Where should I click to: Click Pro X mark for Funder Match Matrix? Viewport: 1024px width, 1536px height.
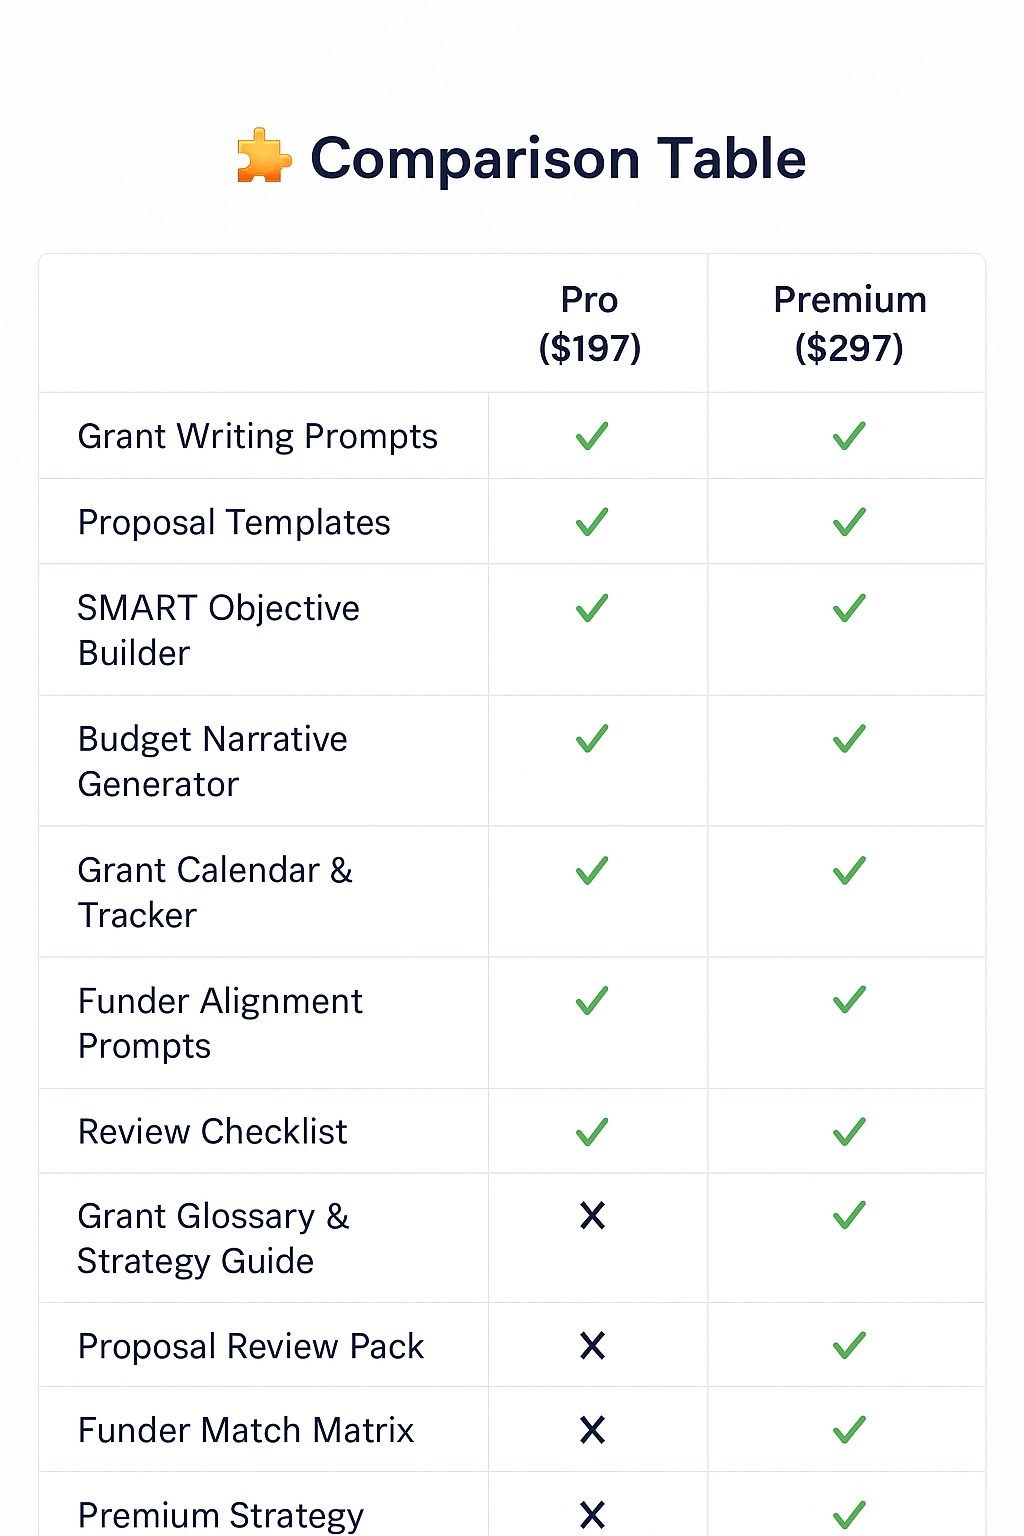pos(592,1430)
